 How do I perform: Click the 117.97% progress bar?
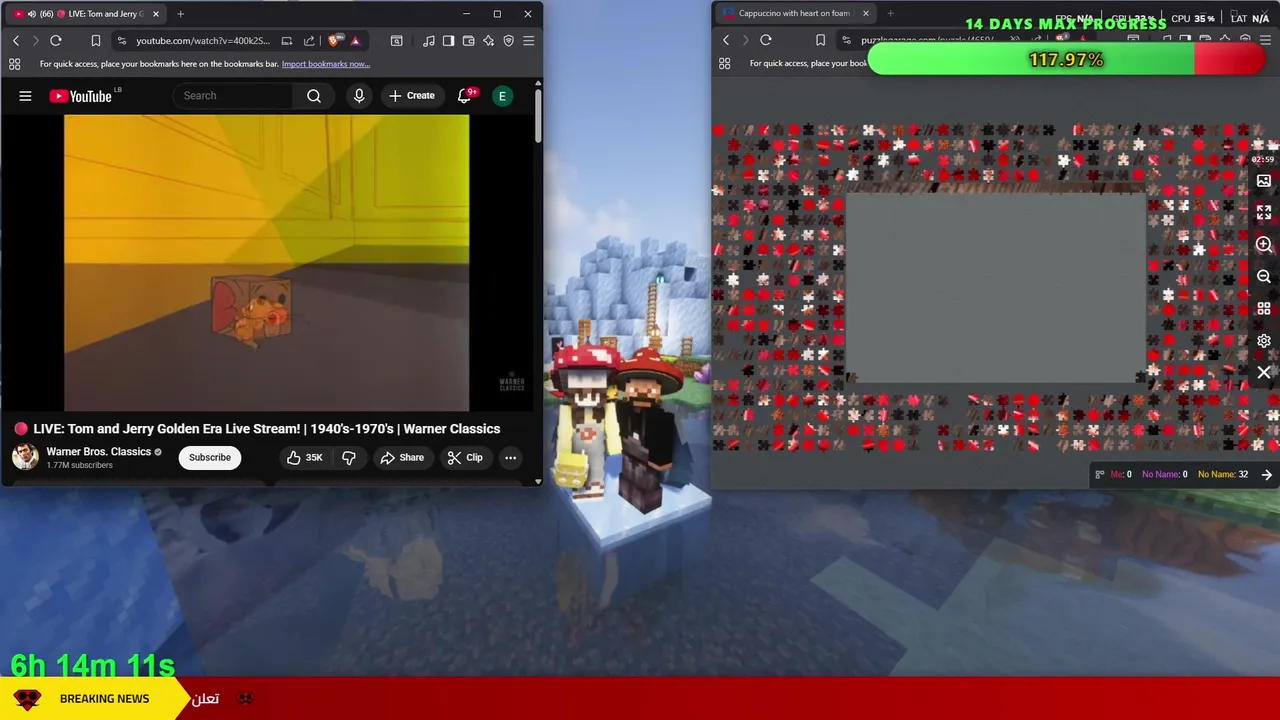click(1067, 60)
